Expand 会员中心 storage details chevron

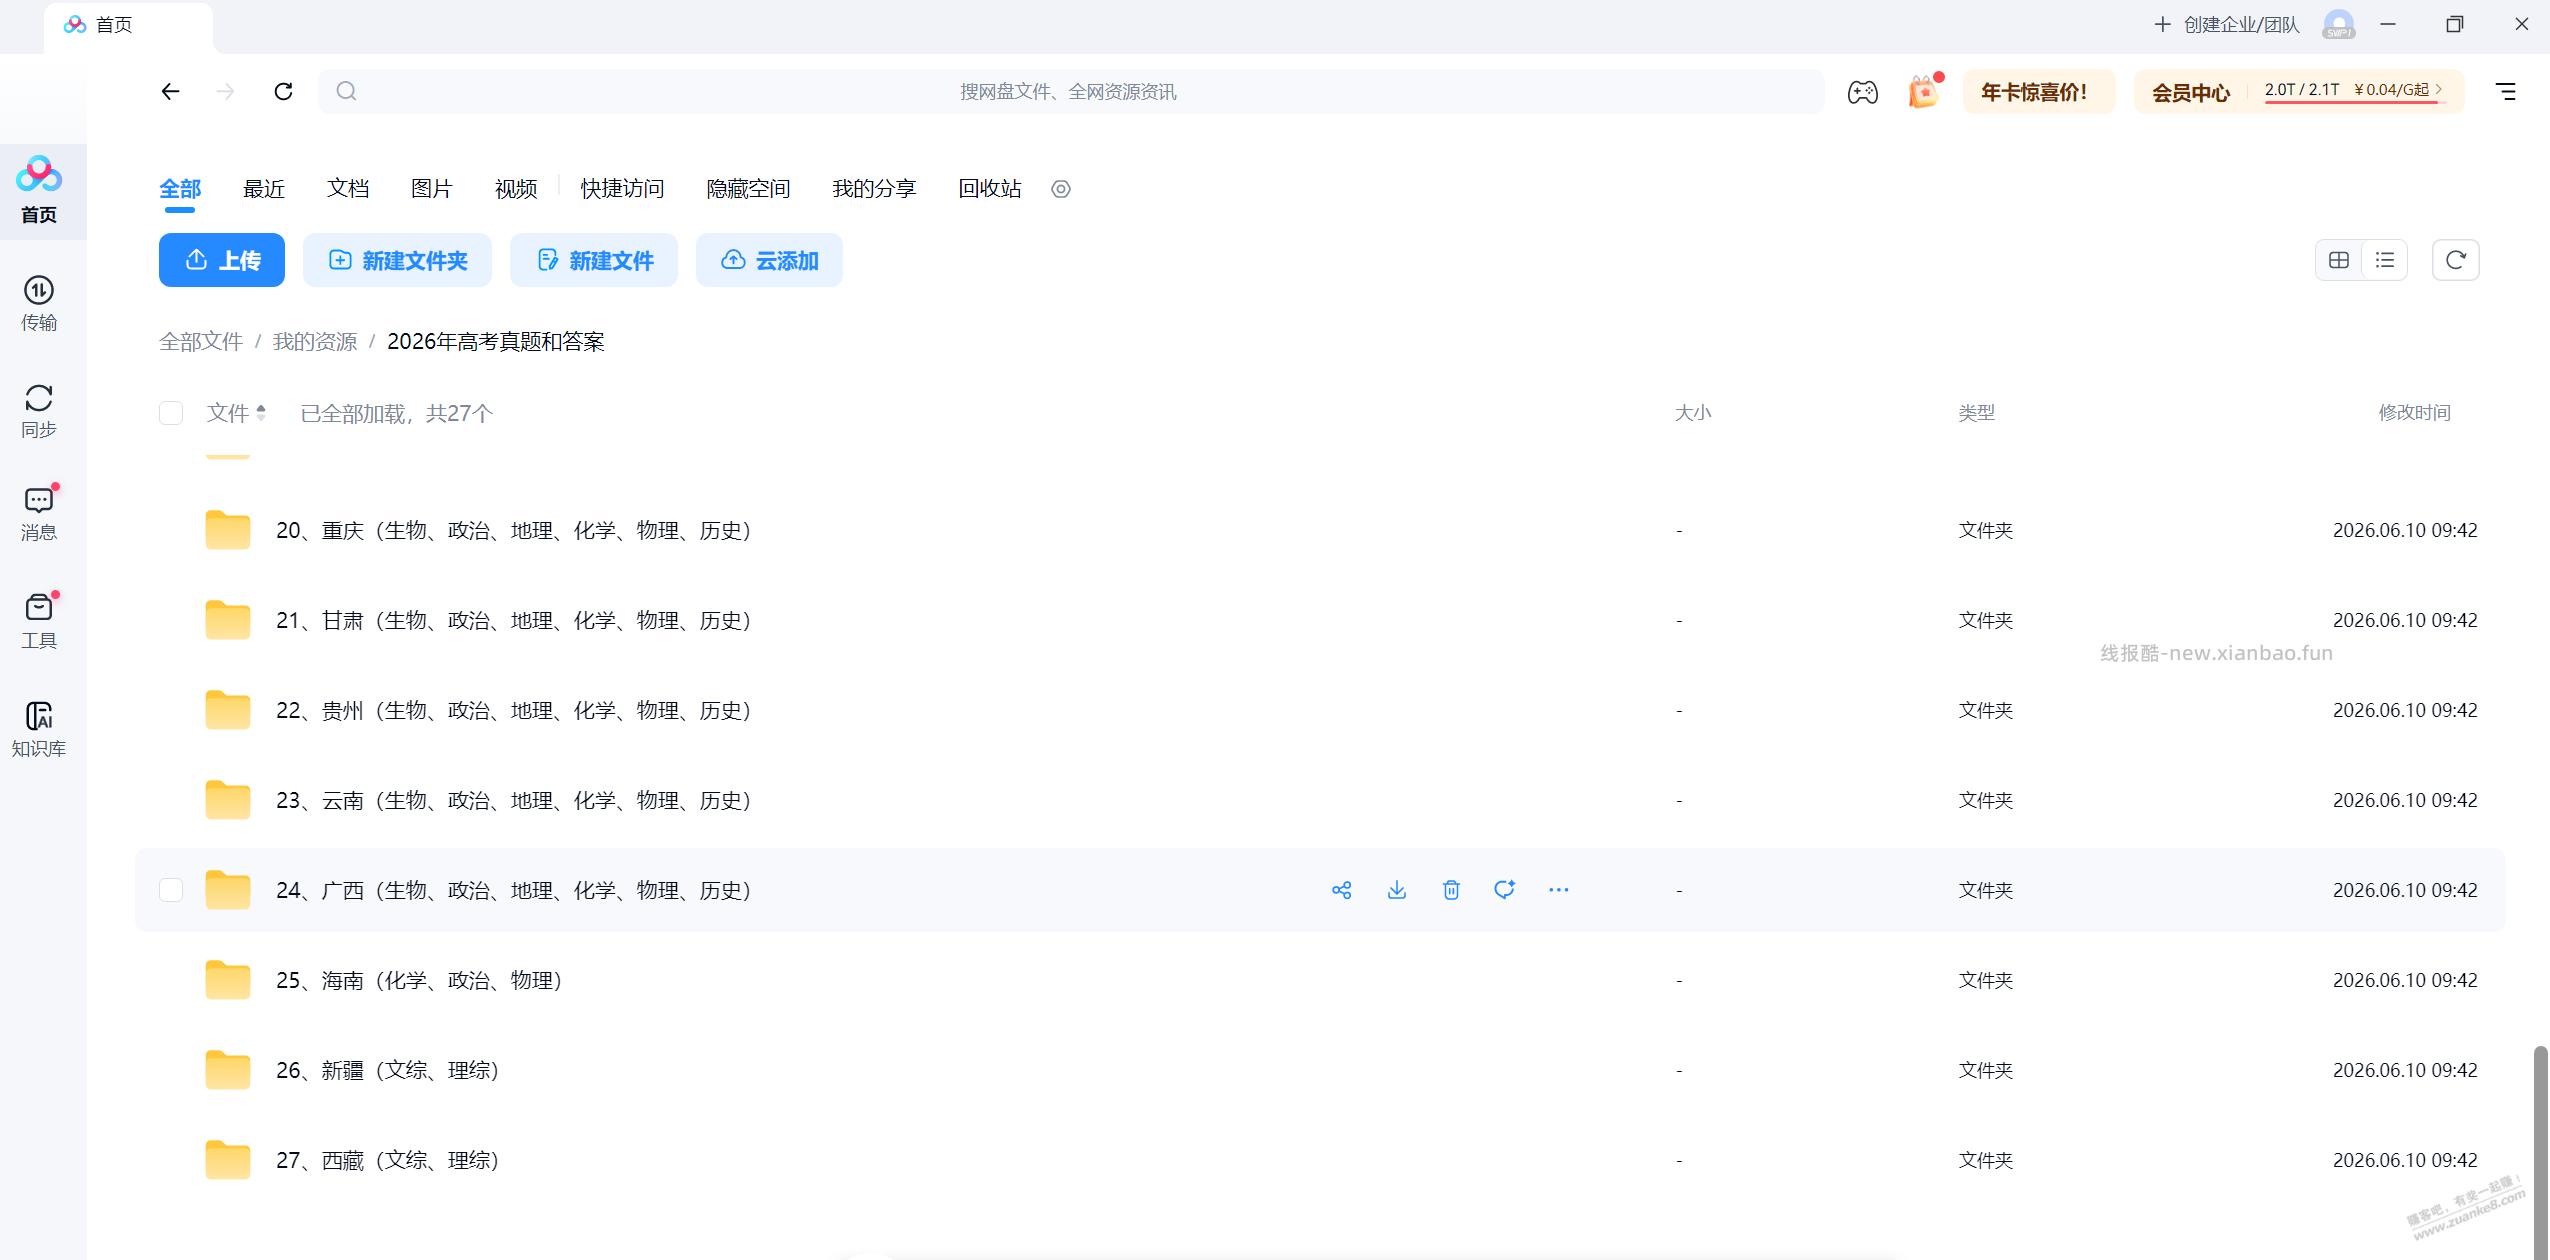(x=2440, y=90)
